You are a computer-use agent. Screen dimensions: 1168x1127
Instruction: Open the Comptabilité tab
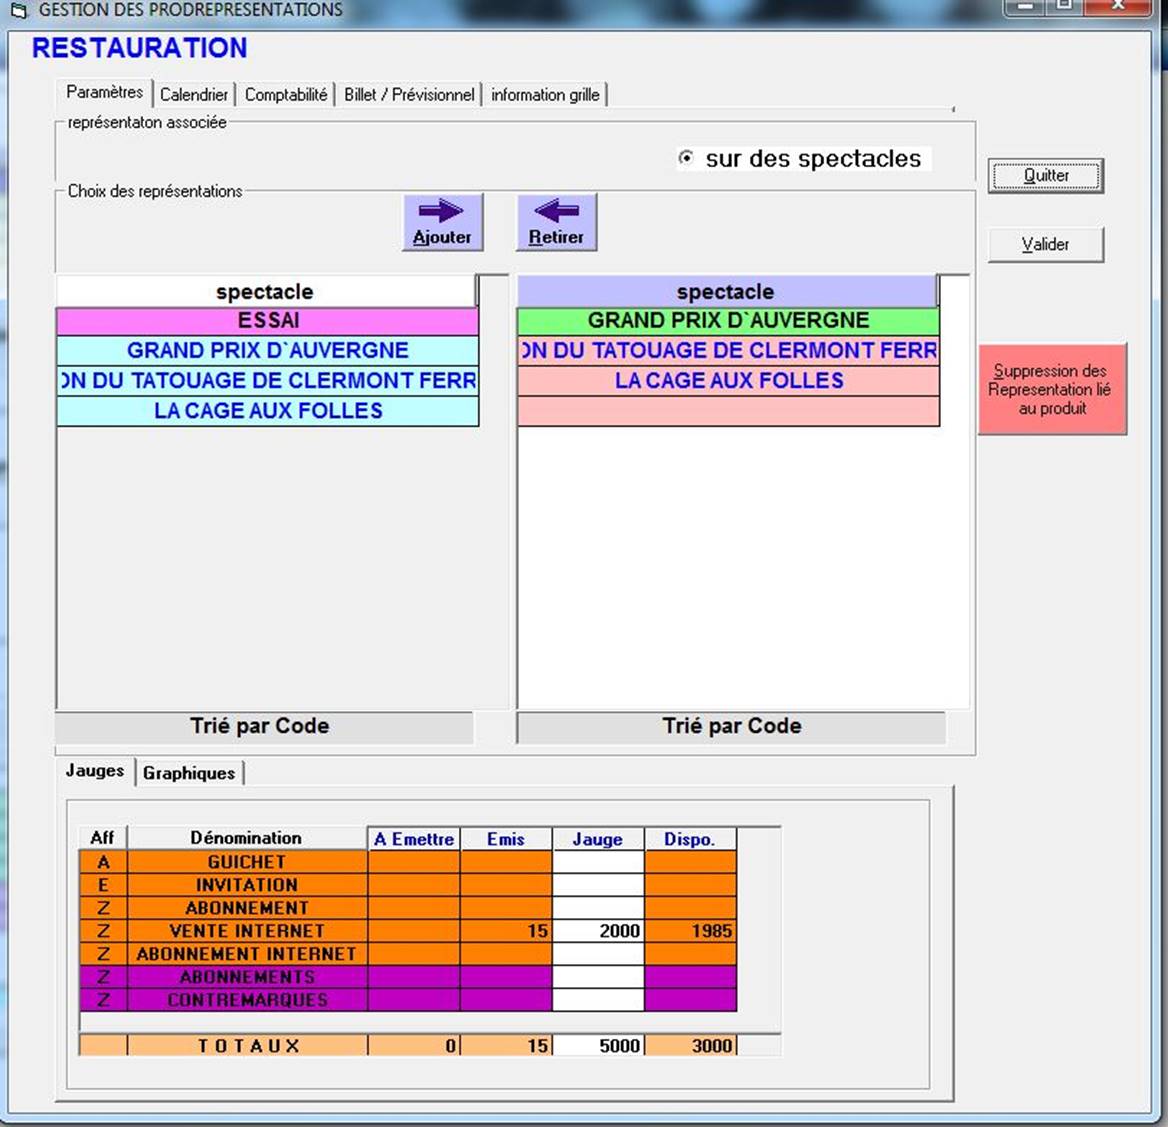tap(286, 95)
